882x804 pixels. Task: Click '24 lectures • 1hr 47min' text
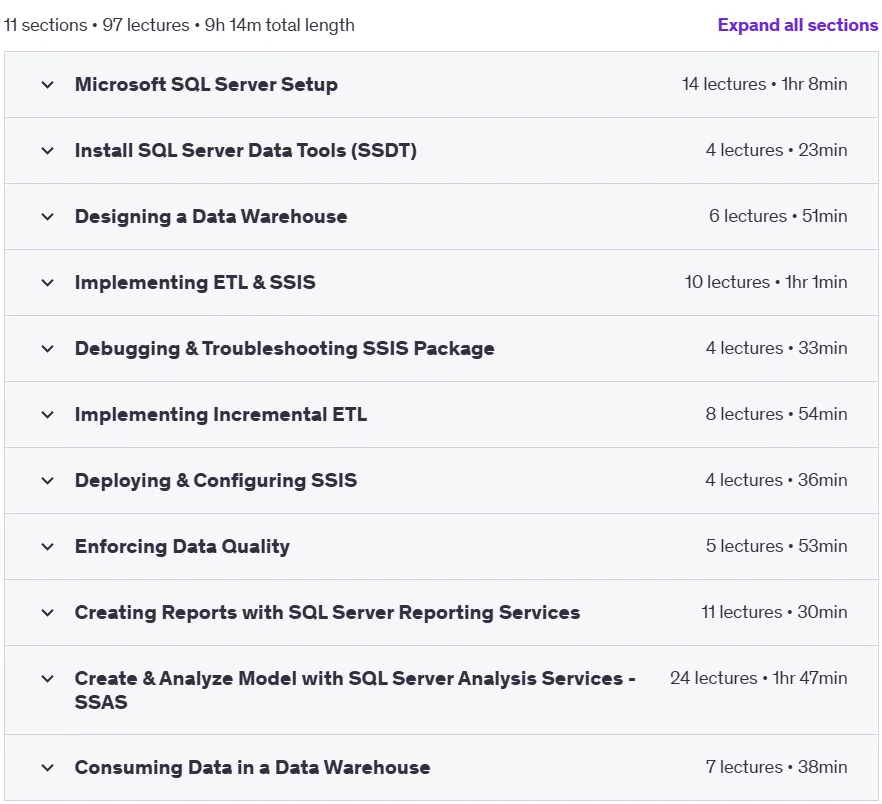point(759,678)
